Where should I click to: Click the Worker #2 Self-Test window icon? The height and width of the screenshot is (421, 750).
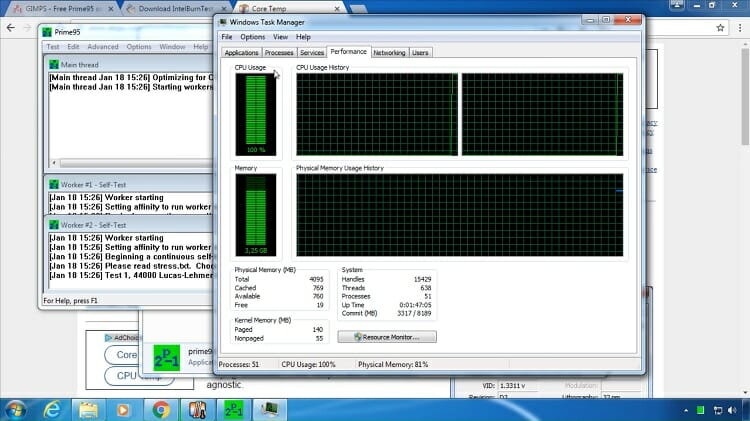coord(54,225)
